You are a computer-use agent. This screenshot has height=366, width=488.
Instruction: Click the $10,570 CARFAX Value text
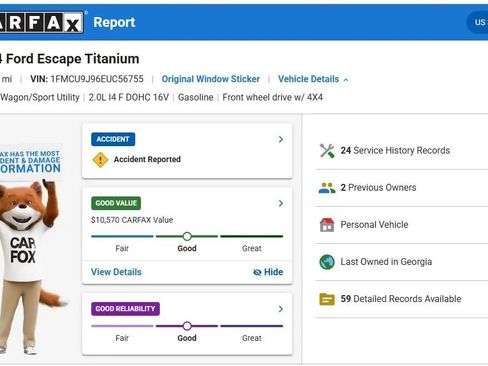point(132,220)
